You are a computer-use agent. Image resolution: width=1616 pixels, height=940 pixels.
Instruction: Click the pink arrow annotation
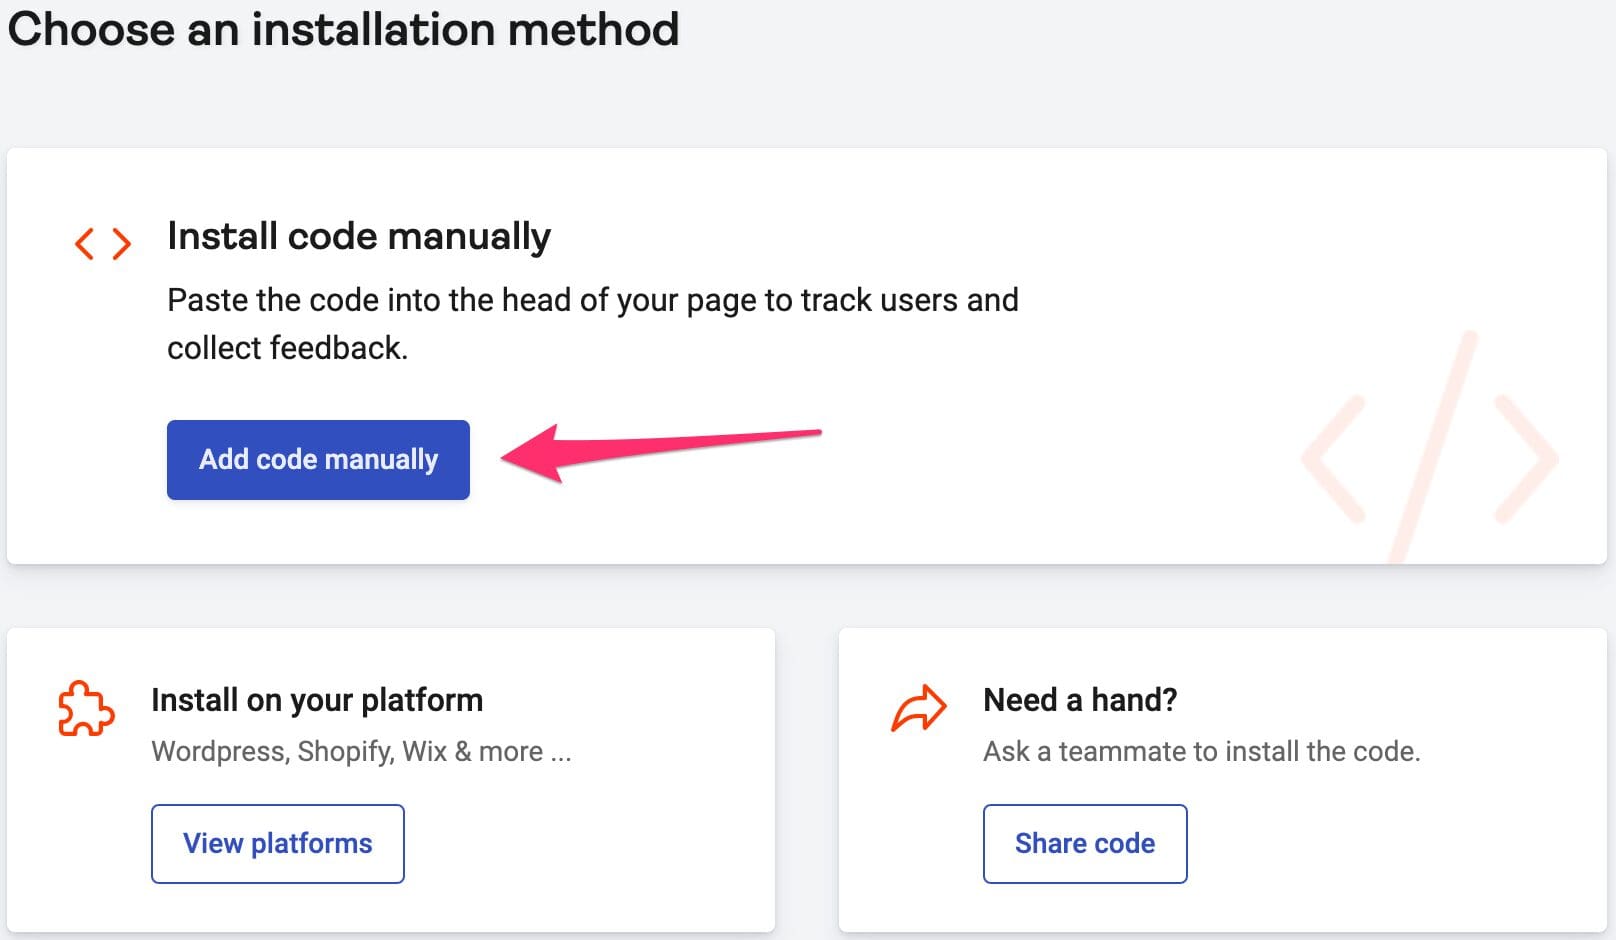(660, 452)
